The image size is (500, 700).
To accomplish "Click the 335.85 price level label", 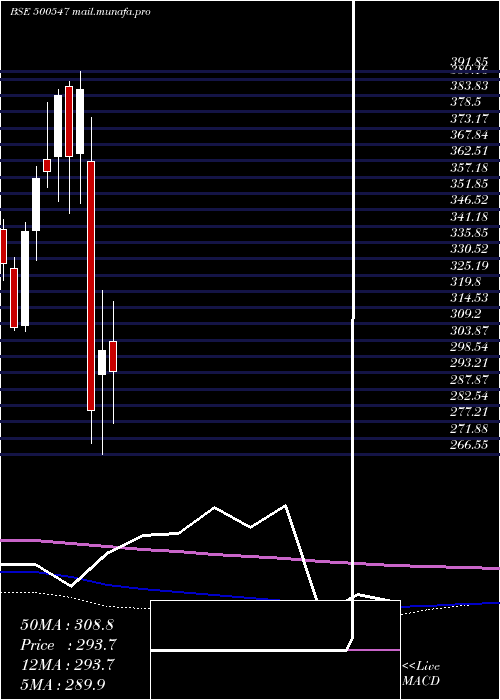I will pos(469,233).
